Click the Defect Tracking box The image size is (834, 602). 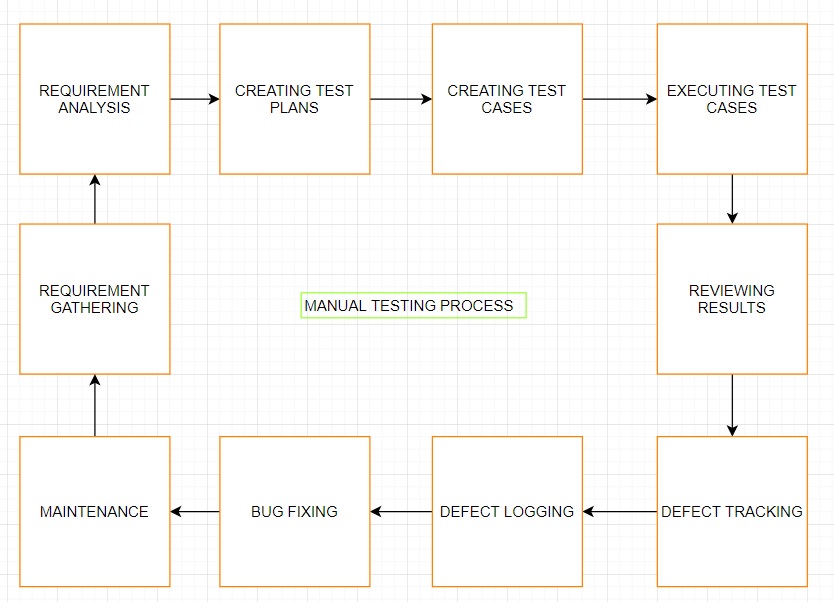(732, 511)
